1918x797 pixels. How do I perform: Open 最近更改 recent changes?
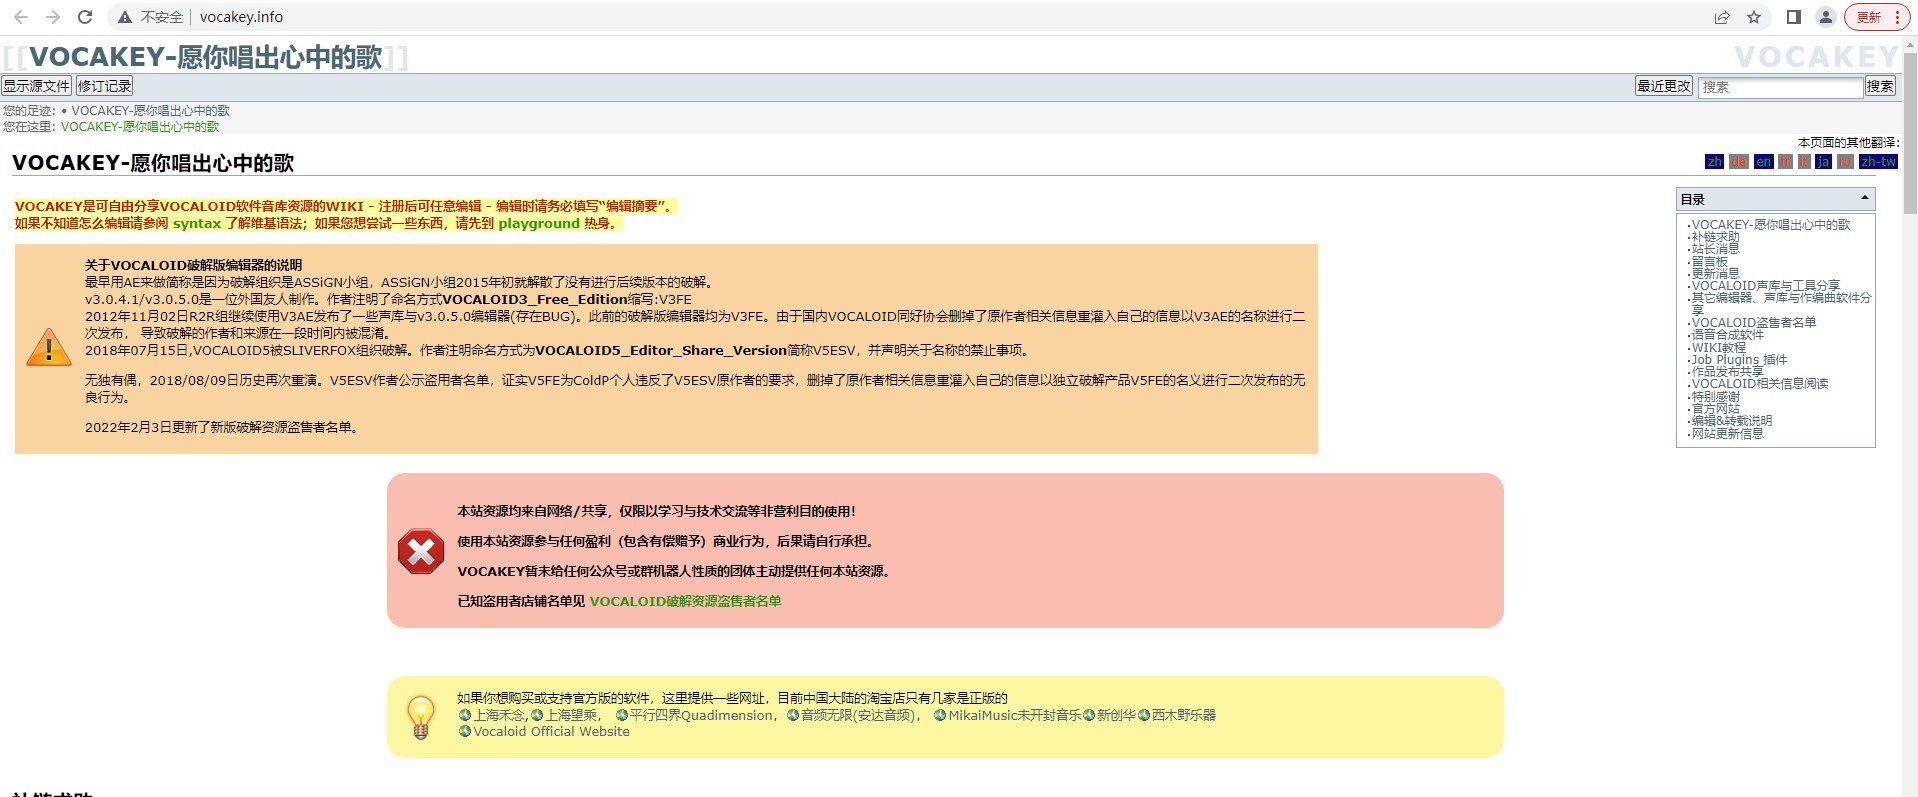[1664, 86]
